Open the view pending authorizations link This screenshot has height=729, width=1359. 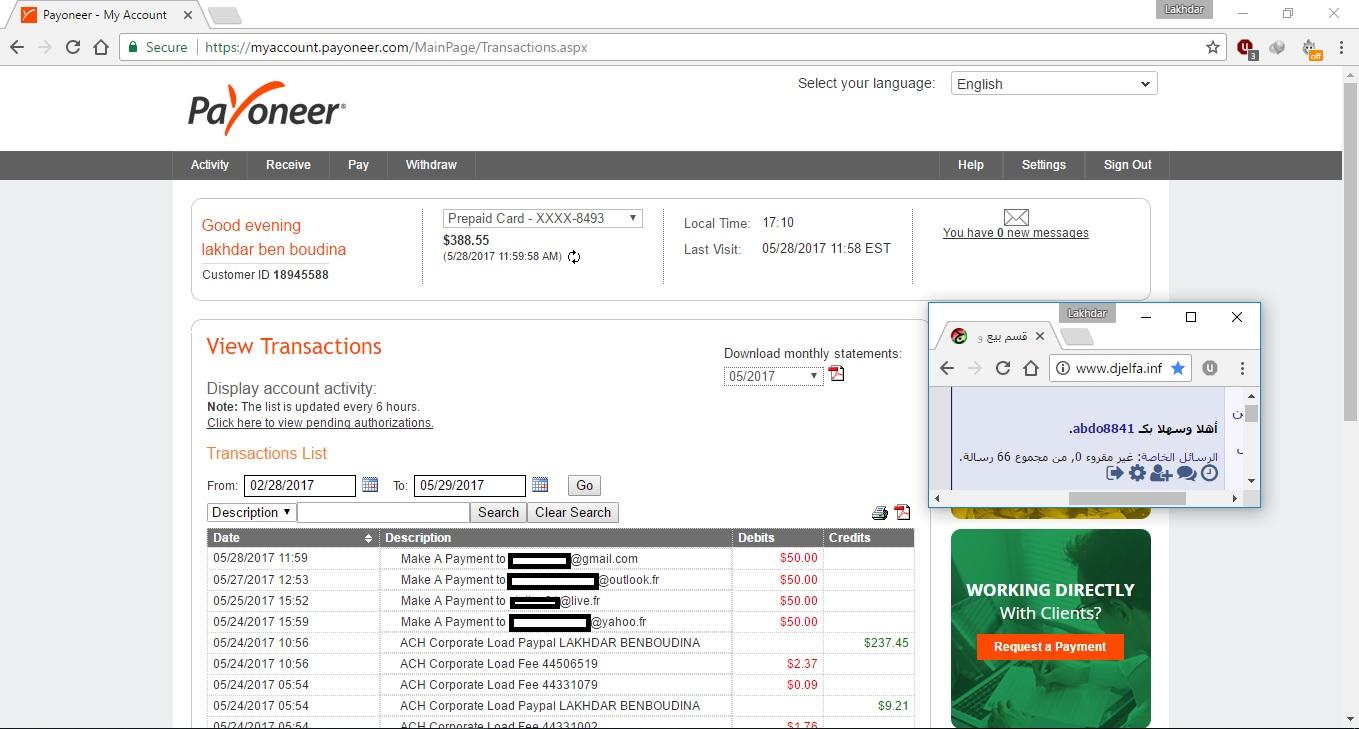320,423
